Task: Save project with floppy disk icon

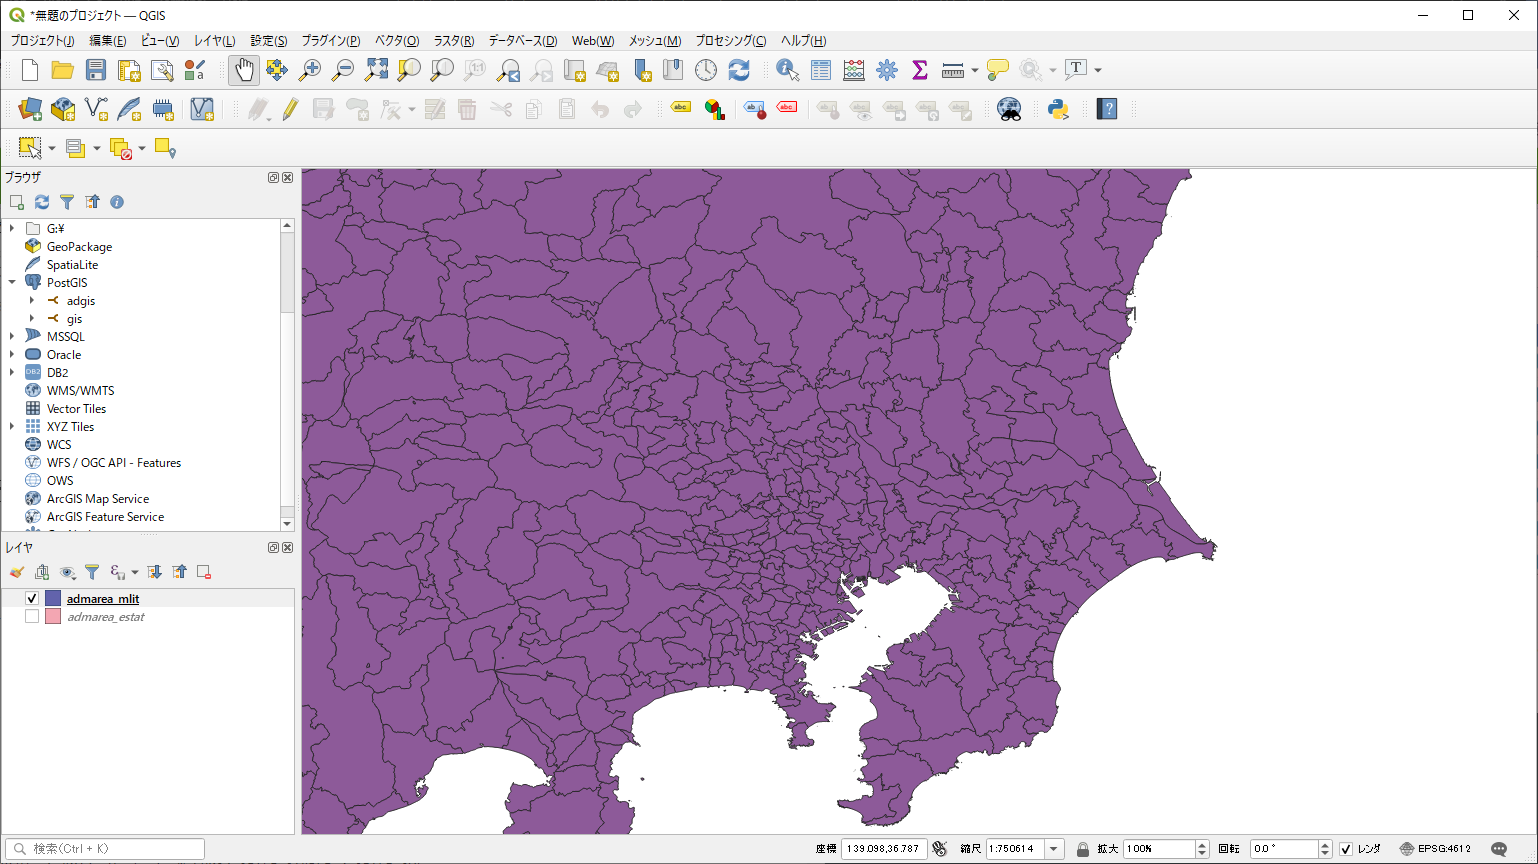Action: point(96,70)
